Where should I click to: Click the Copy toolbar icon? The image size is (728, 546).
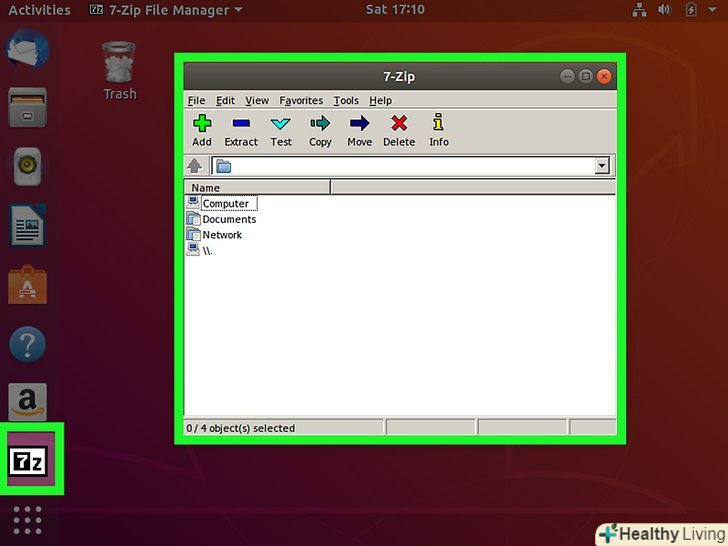[320, 130]
